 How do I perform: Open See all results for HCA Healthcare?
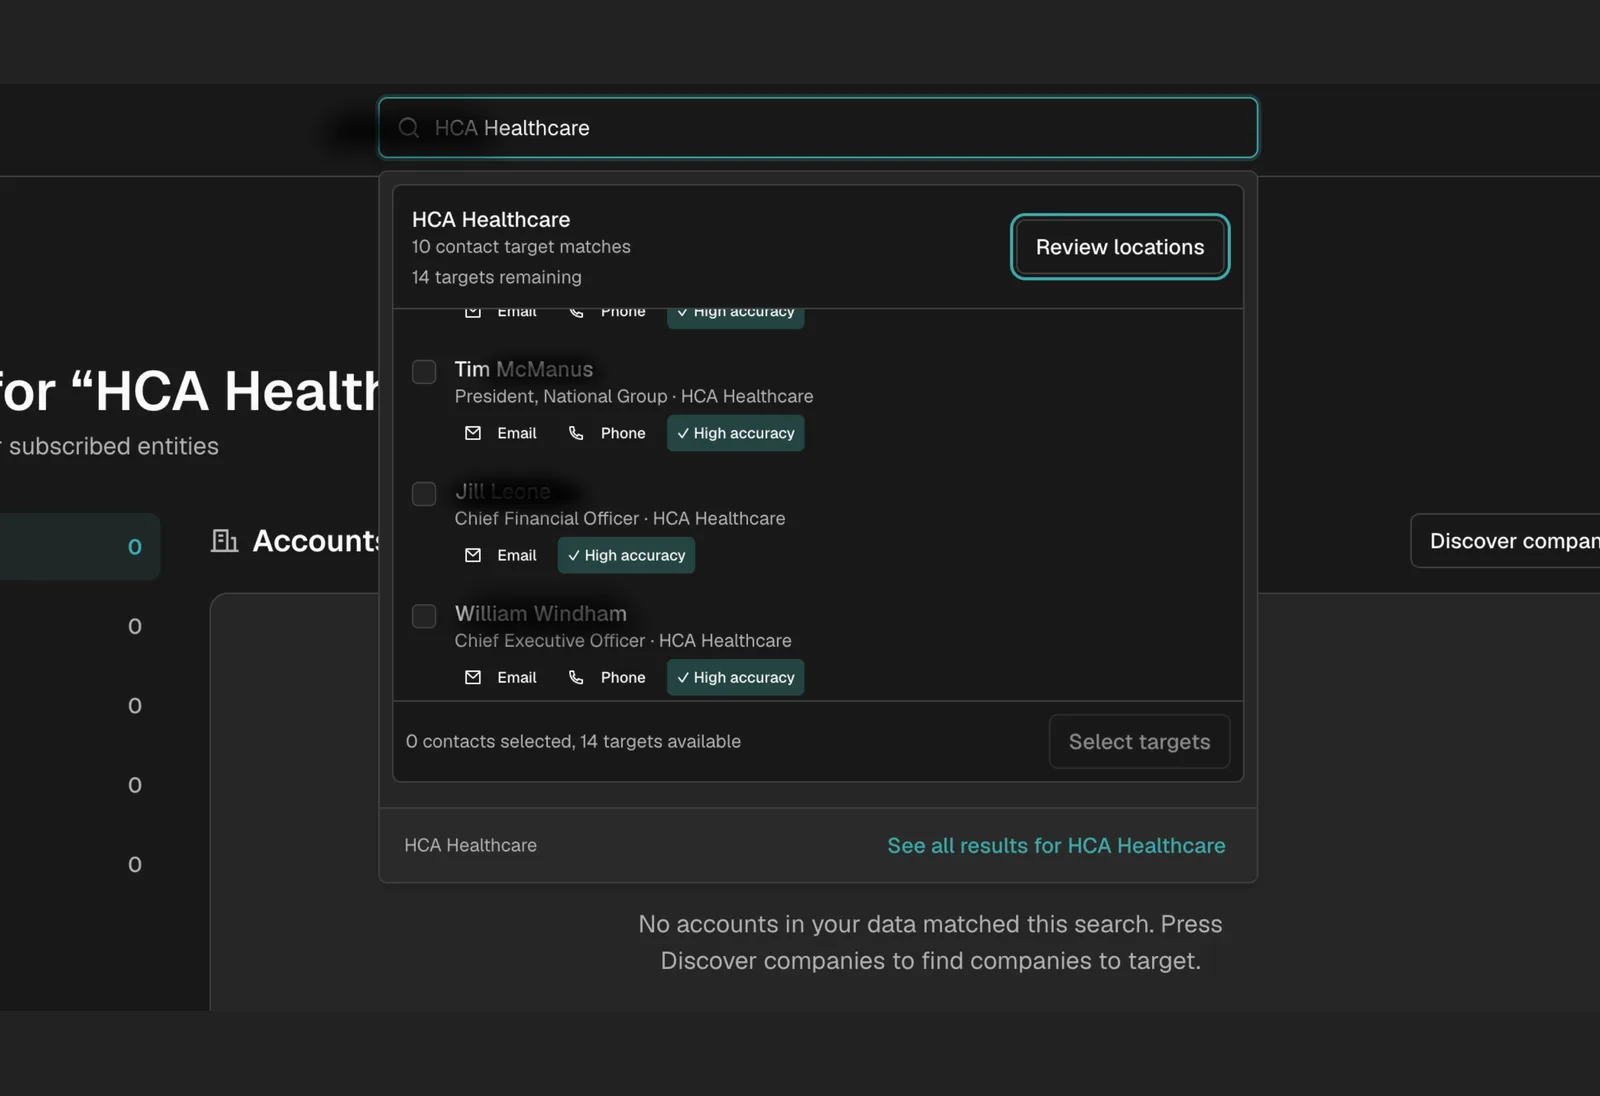(1056, 846)
